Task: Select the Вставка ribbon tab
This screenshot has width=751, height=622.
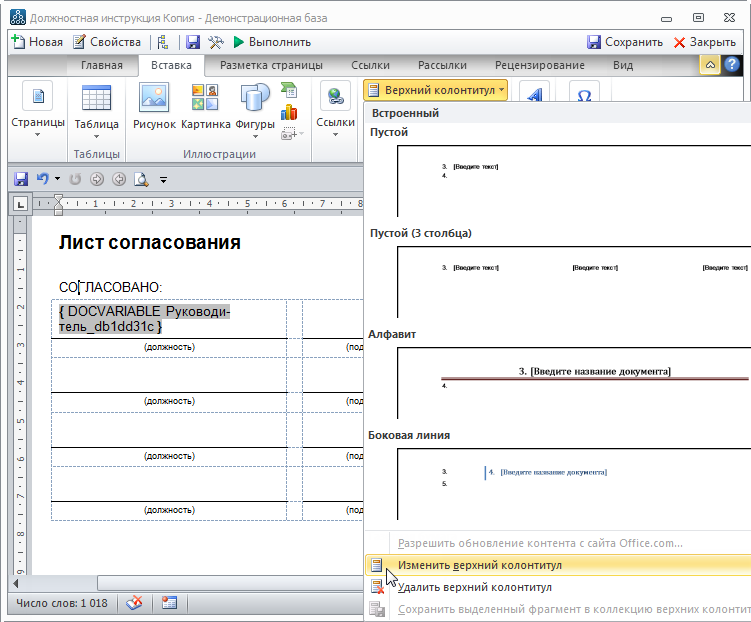Action: click(x=171, y=65)
